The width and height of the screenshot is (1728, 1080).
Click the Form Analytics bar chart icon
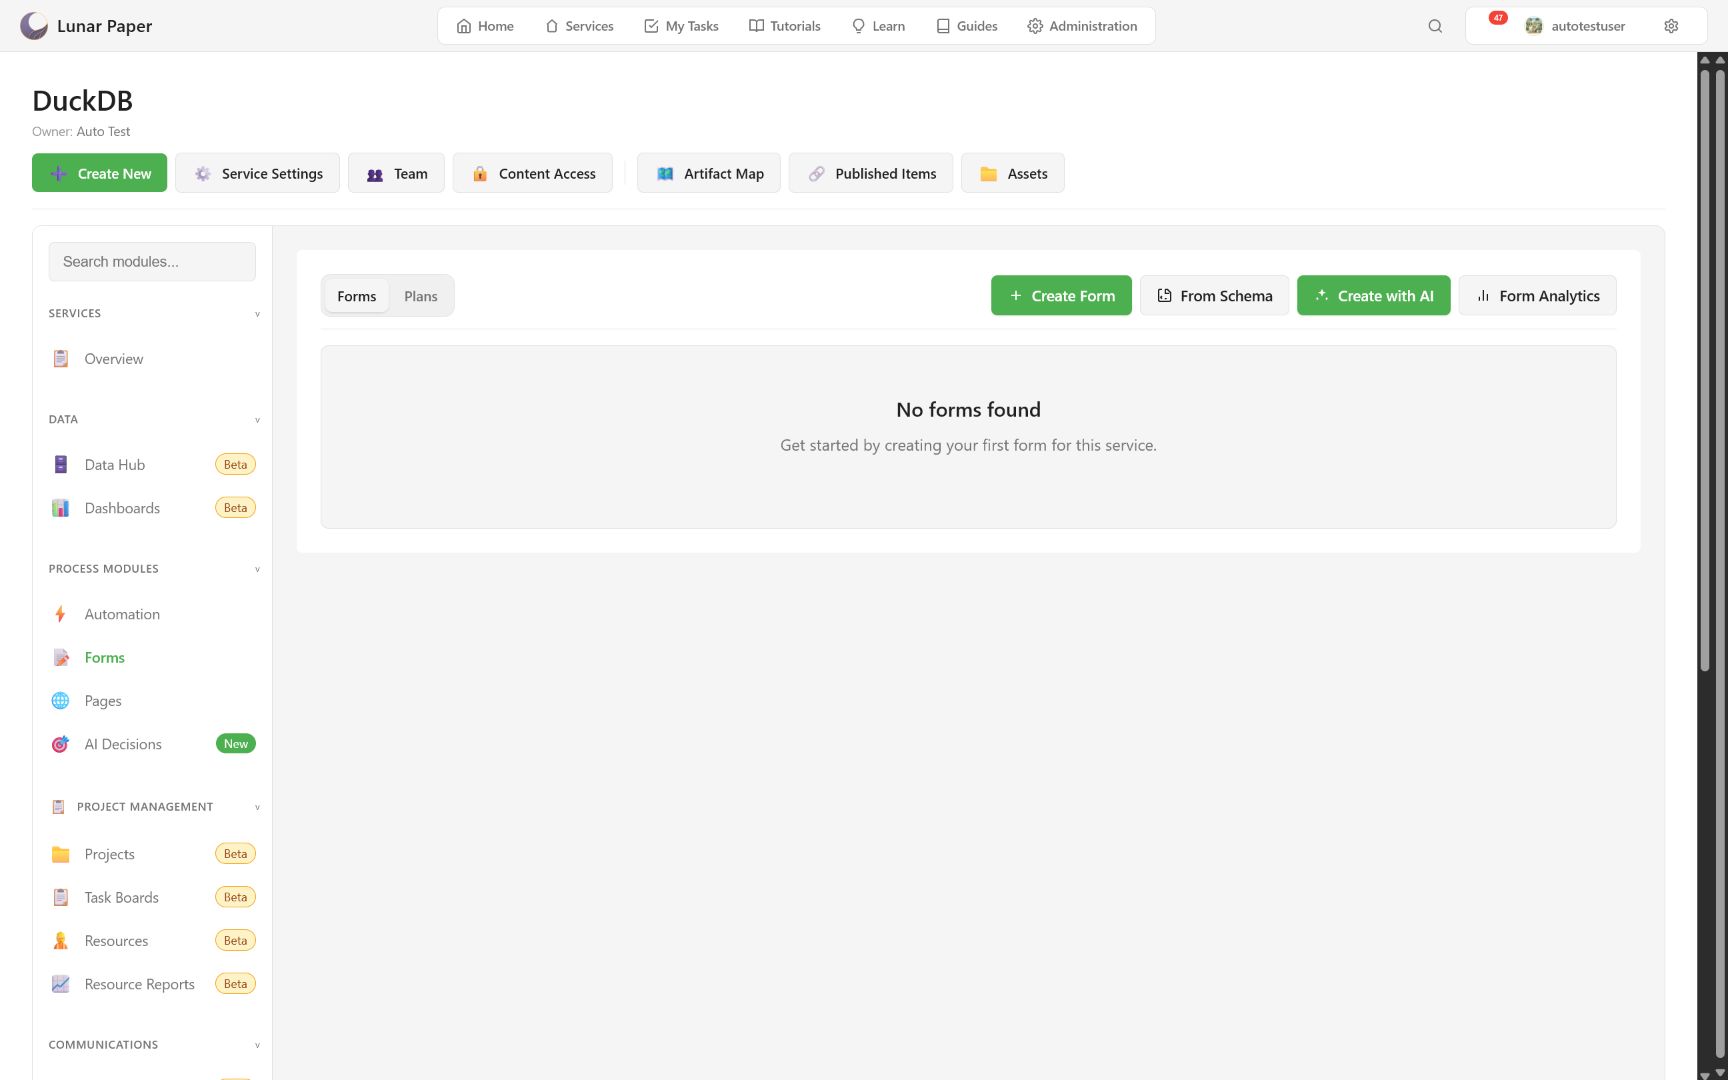coord(1484,296)
